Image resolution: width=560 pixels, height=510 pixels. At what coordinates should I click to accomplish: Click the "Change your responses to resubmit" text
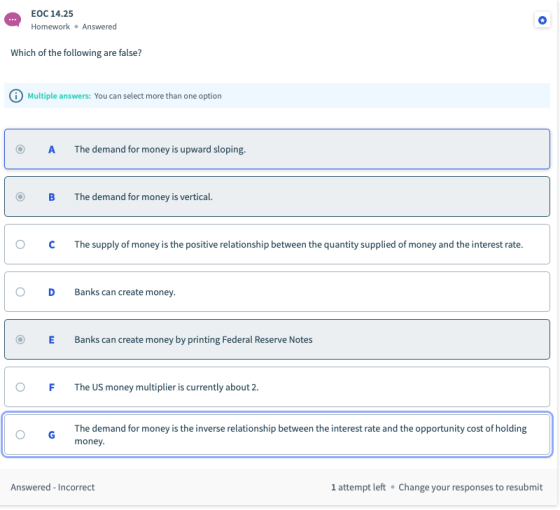coord(470,487)
